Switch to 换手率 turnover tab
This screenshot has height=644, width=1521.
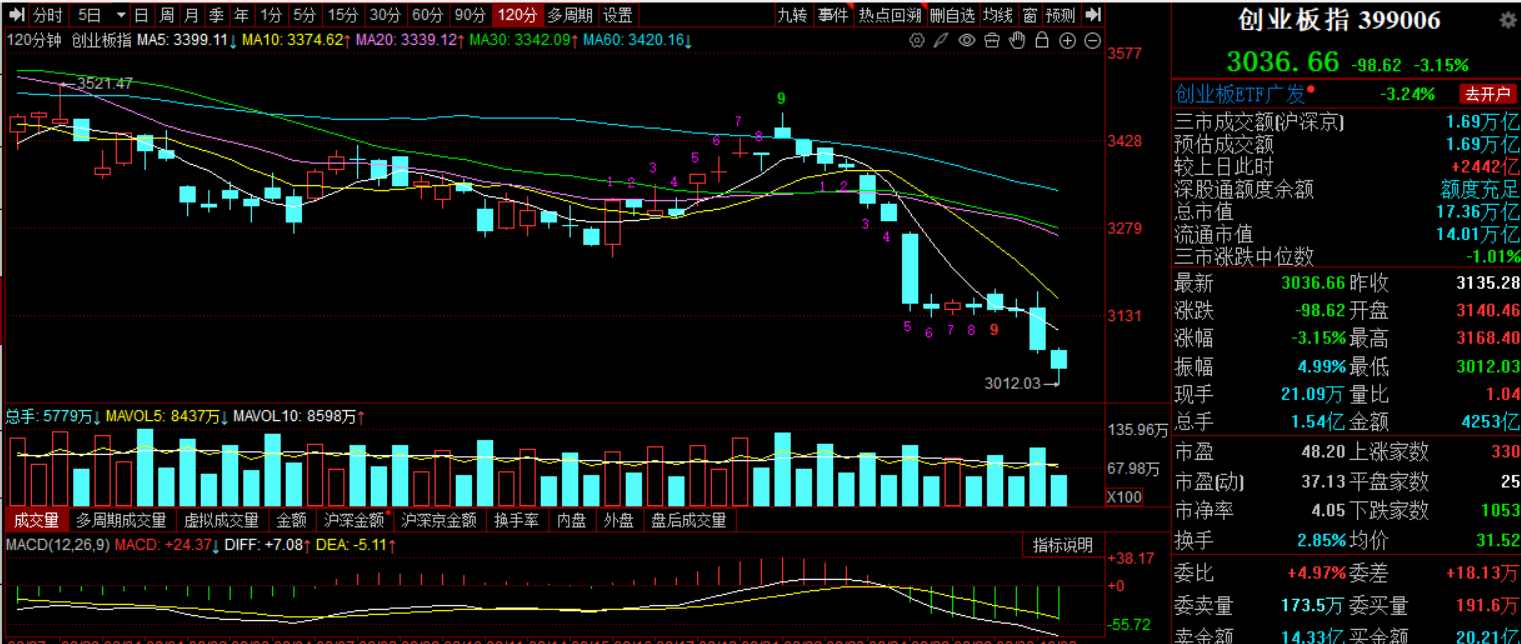pos(519,520)
